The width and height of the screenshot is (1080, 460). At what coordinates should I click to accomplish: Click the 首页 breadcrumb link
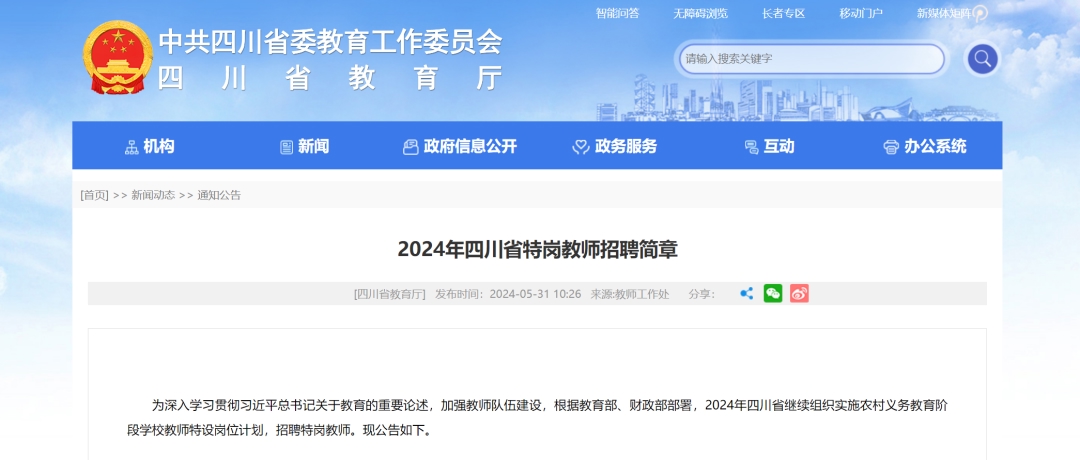[94, 195]
